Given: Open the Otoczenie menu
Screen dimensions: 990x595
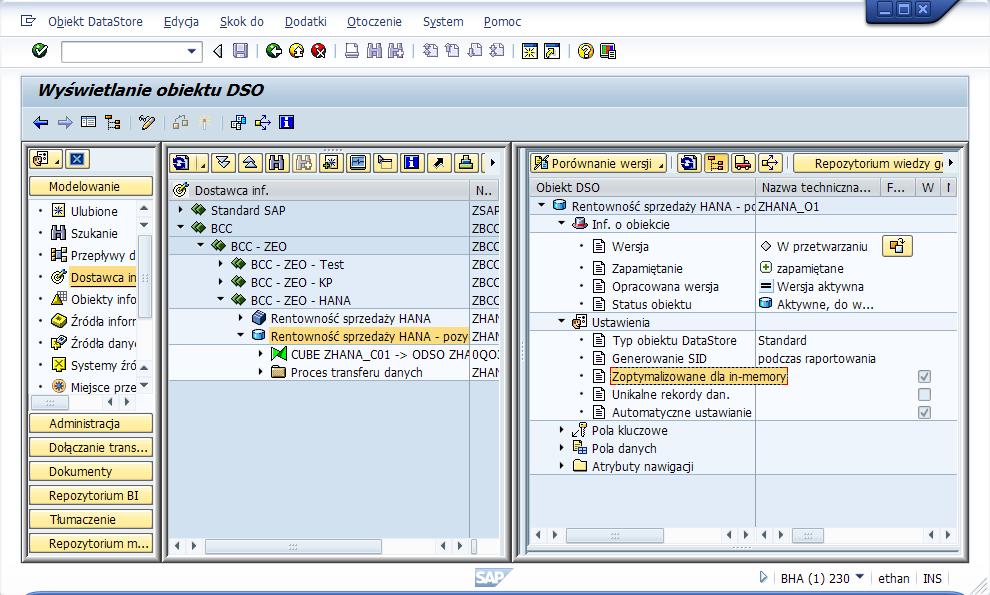Looking at the screenshot, I should click(374, 21).
